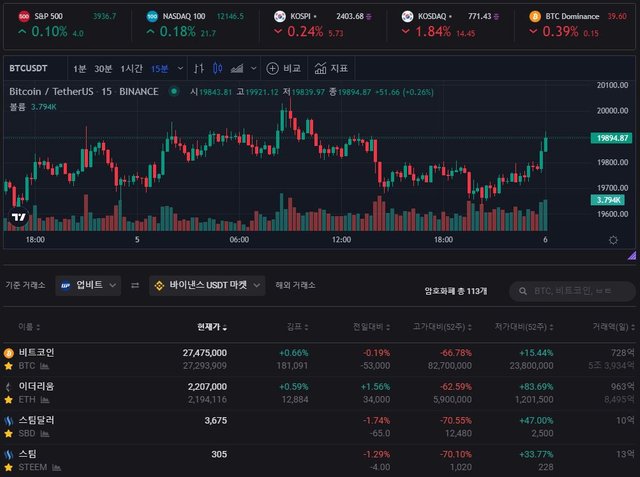Viewport: 640px width, 477px height.
Task: Open candlestick chart style selector
Action: 217,68
